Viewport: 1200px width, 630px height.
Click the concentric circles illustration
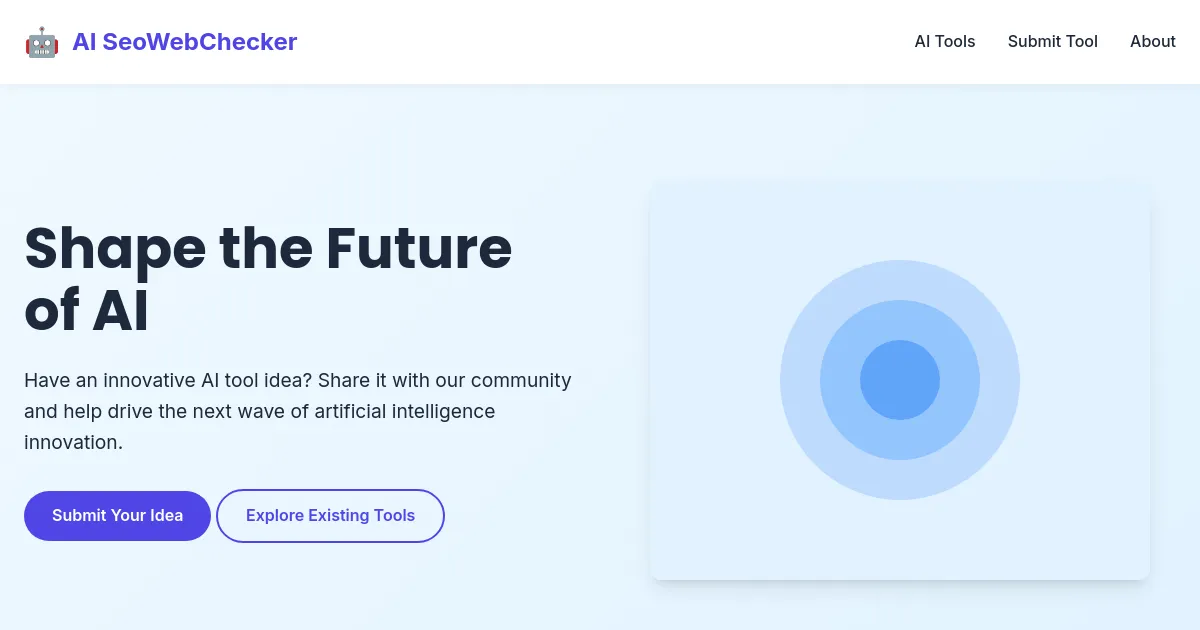click(900, 380)
